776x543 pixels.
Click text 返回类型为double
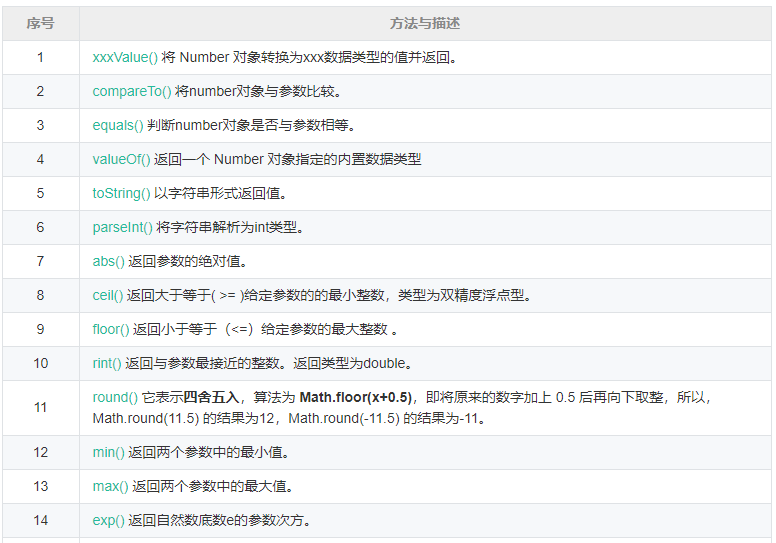[353, 363]
